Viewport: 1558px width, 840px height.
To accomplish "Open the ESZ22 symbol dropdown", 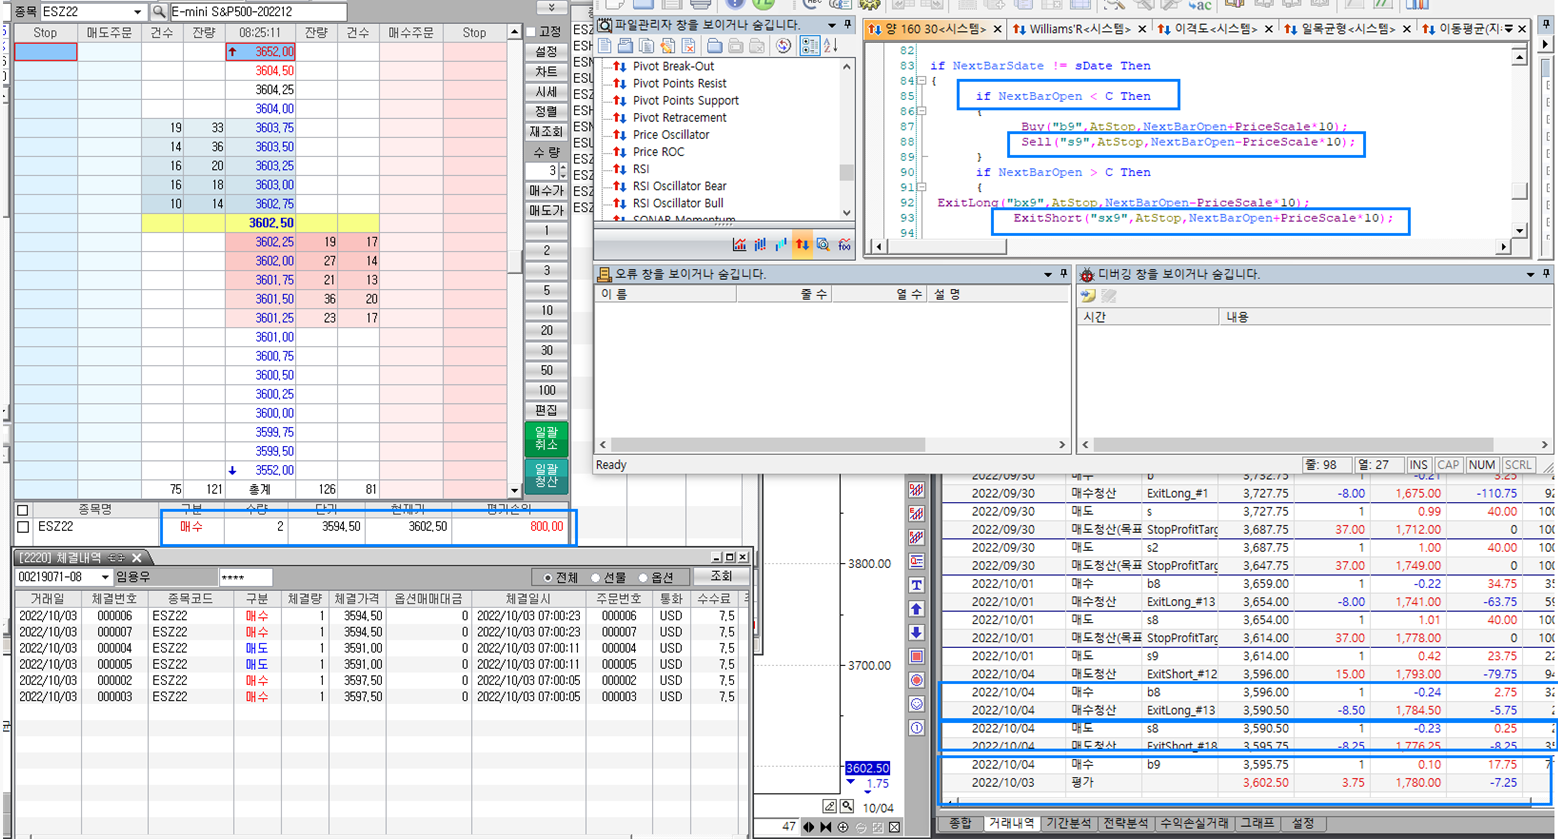I will click(x=137, y=12).
